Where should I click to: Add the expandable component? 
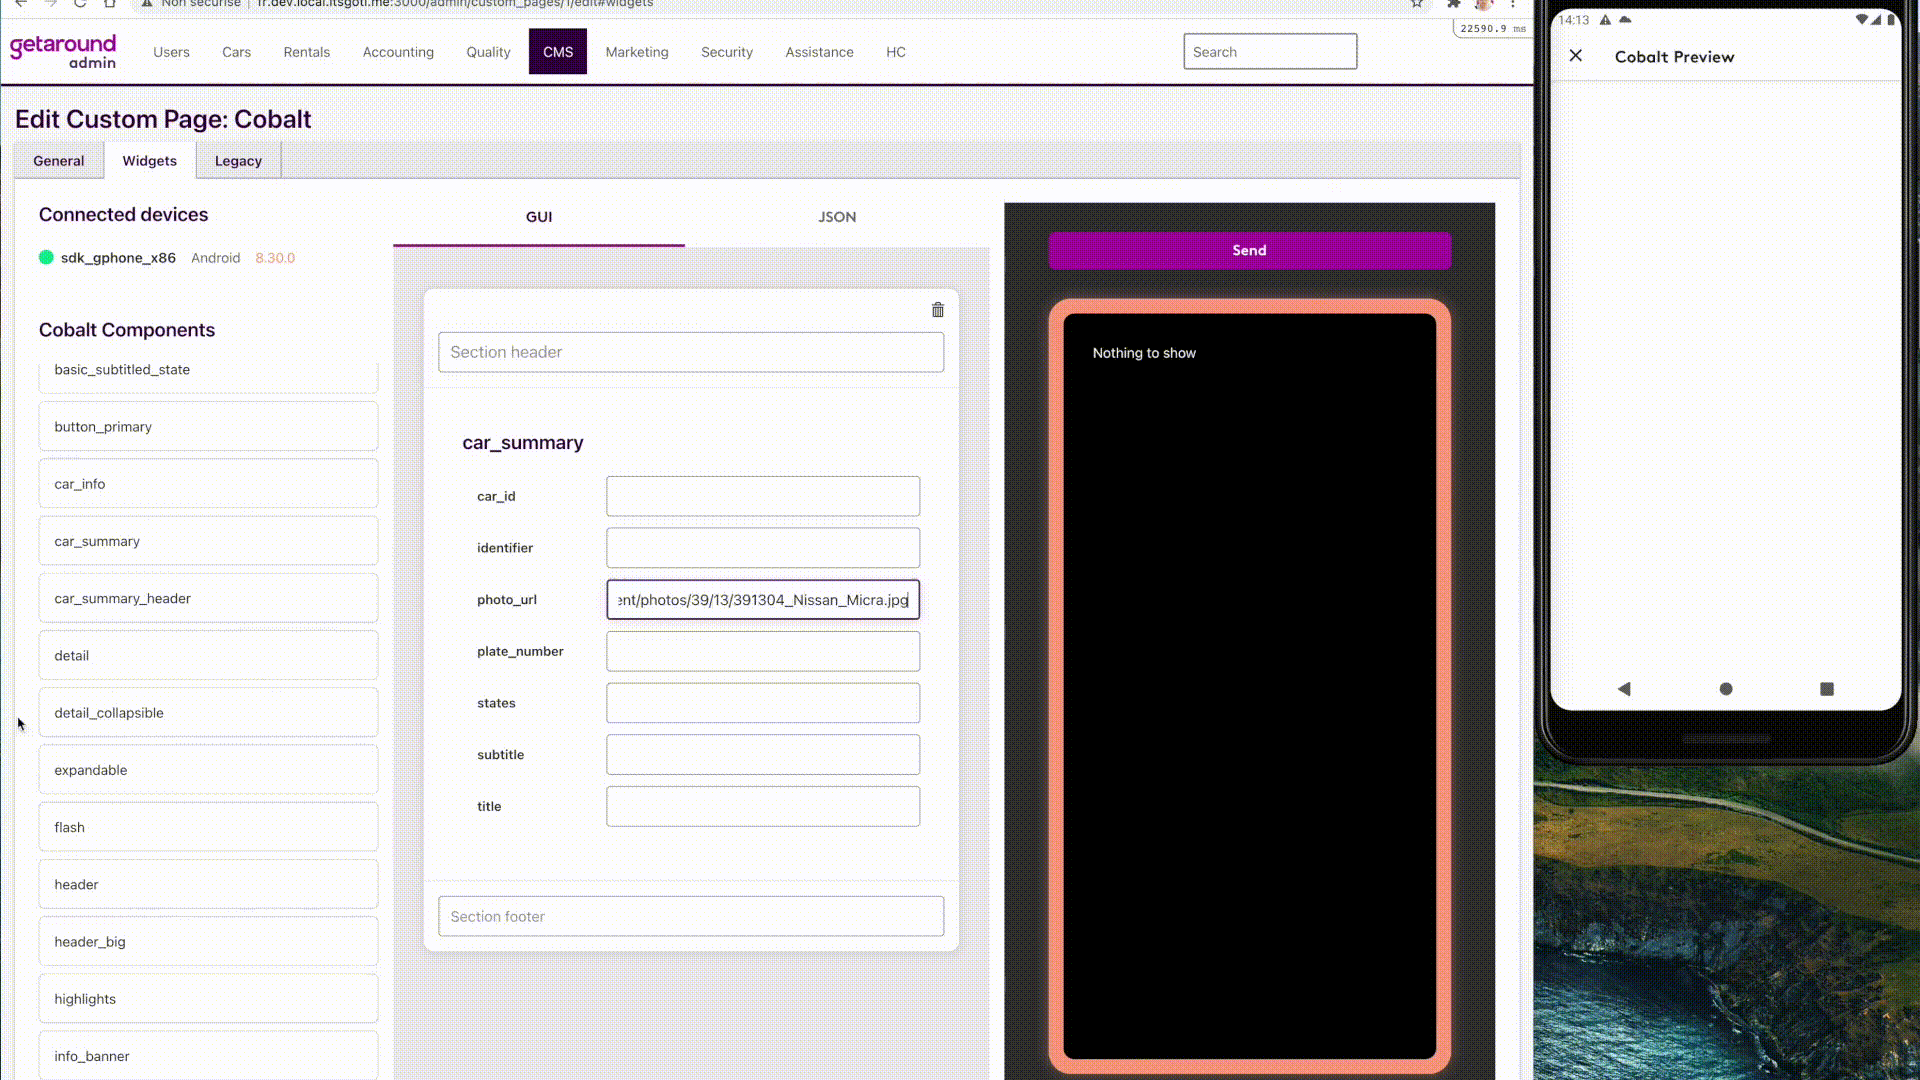[x=208, y=770]
